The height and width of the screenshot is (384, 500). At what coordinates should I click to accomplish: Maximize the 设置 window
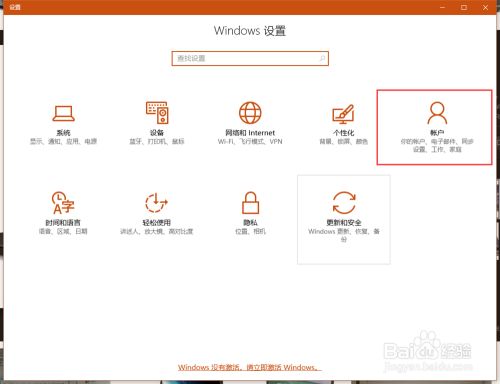click(x=464, y=7)
